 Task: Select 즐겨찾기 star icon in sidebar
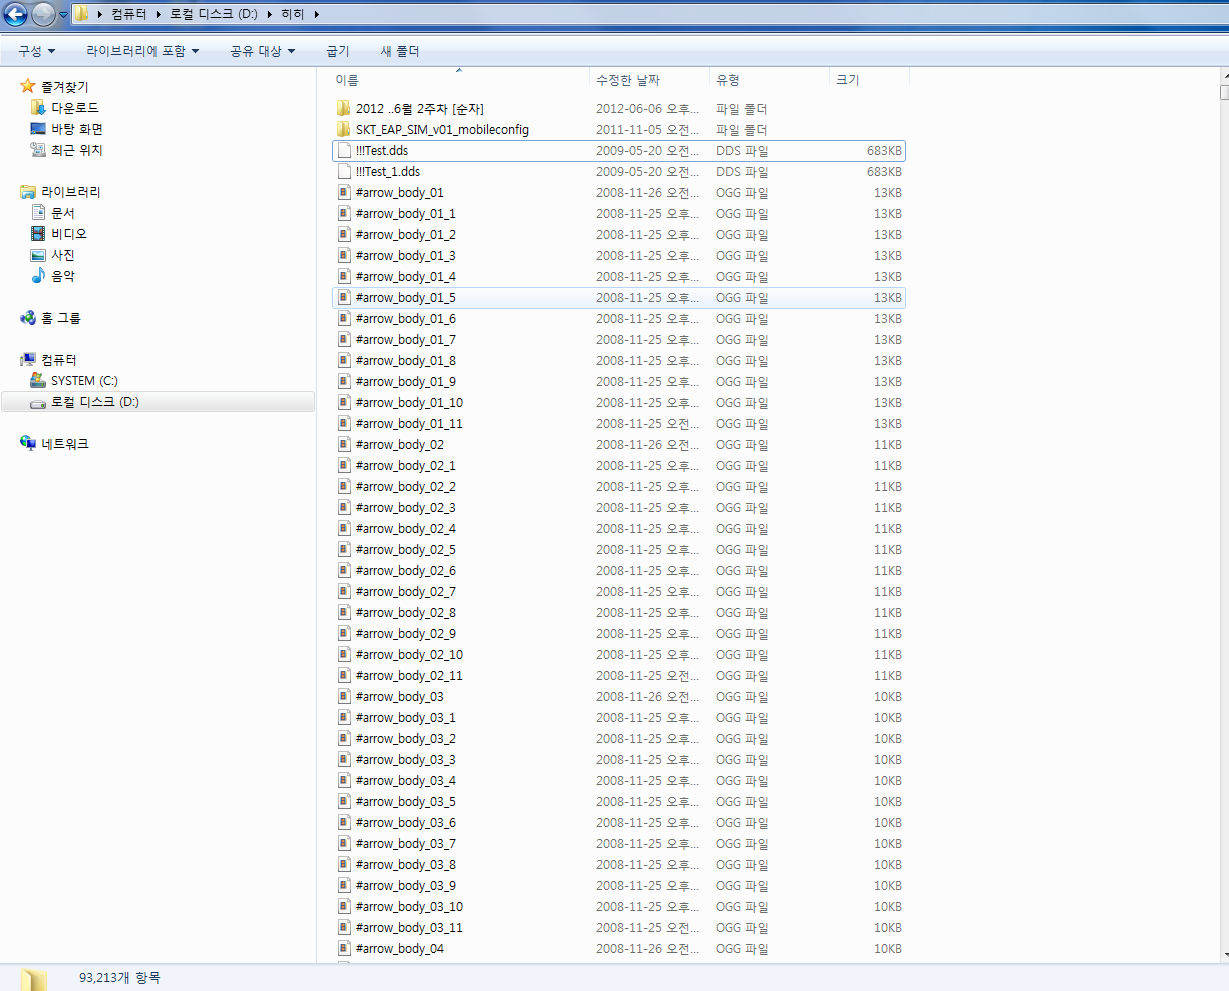[x=28, y=87]
